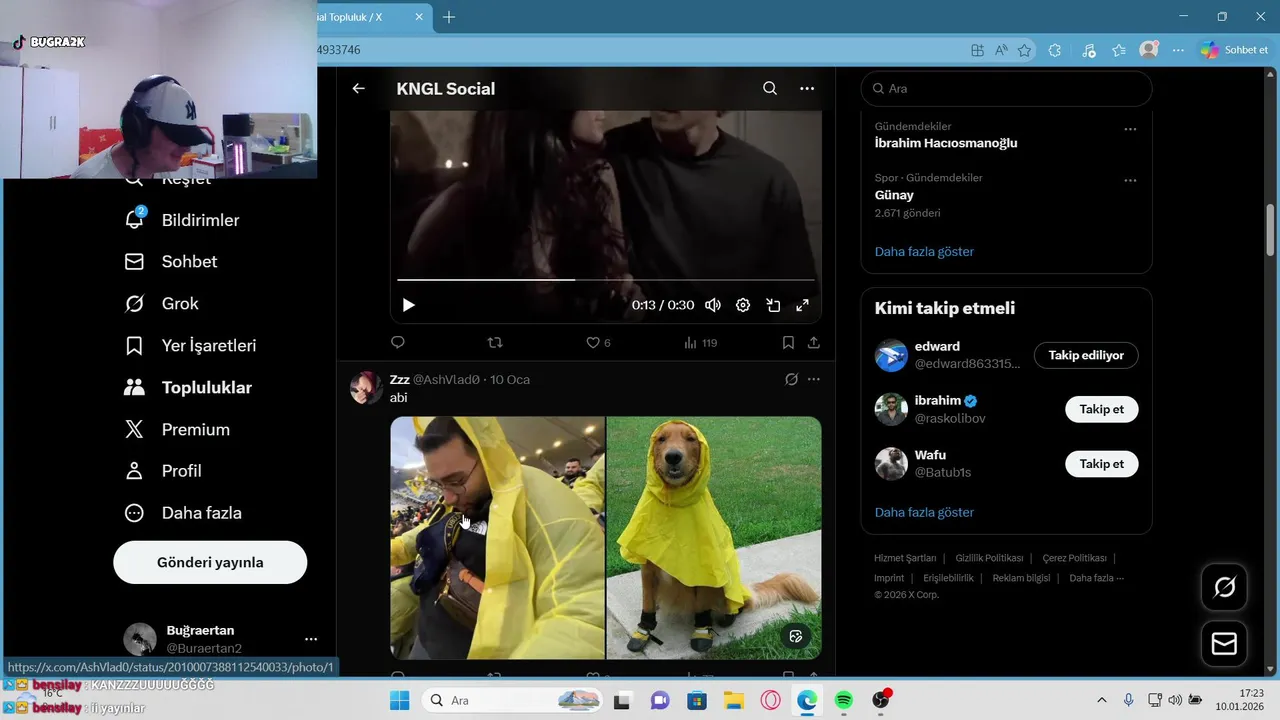Open Yer İşaretleri bookmarks
Image resolution: width=1280 pixels, height=720 pixels.
click(x=191, y=345)
